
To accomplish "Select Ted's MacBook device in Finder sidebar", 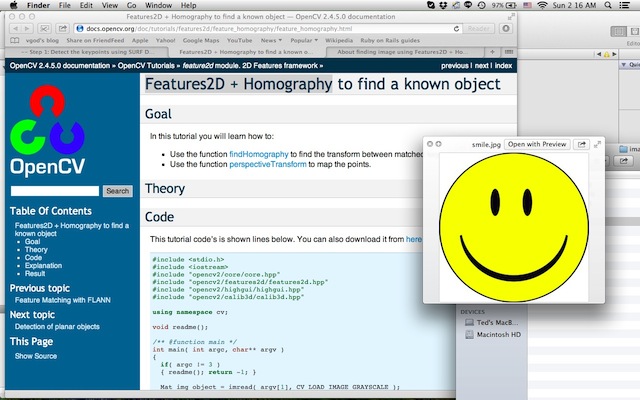I will (493, 322).
